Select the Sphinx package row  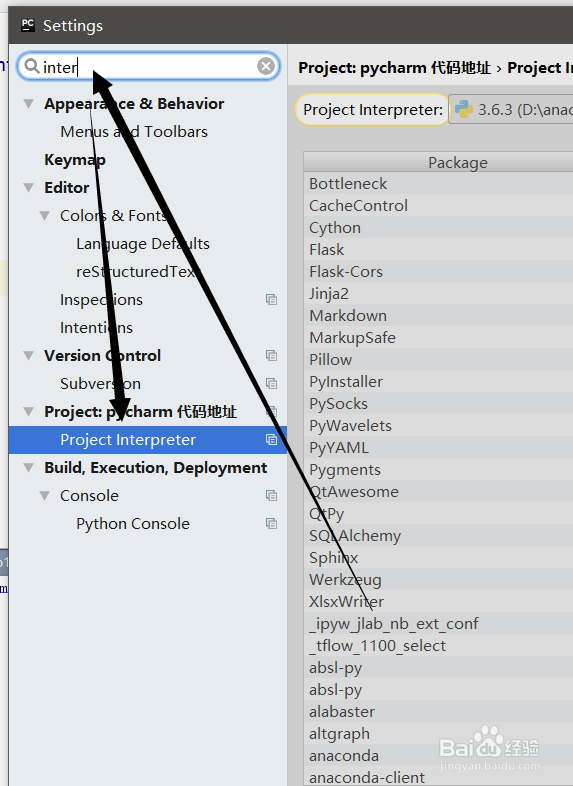pyautogui.click(x=438, y=558)
